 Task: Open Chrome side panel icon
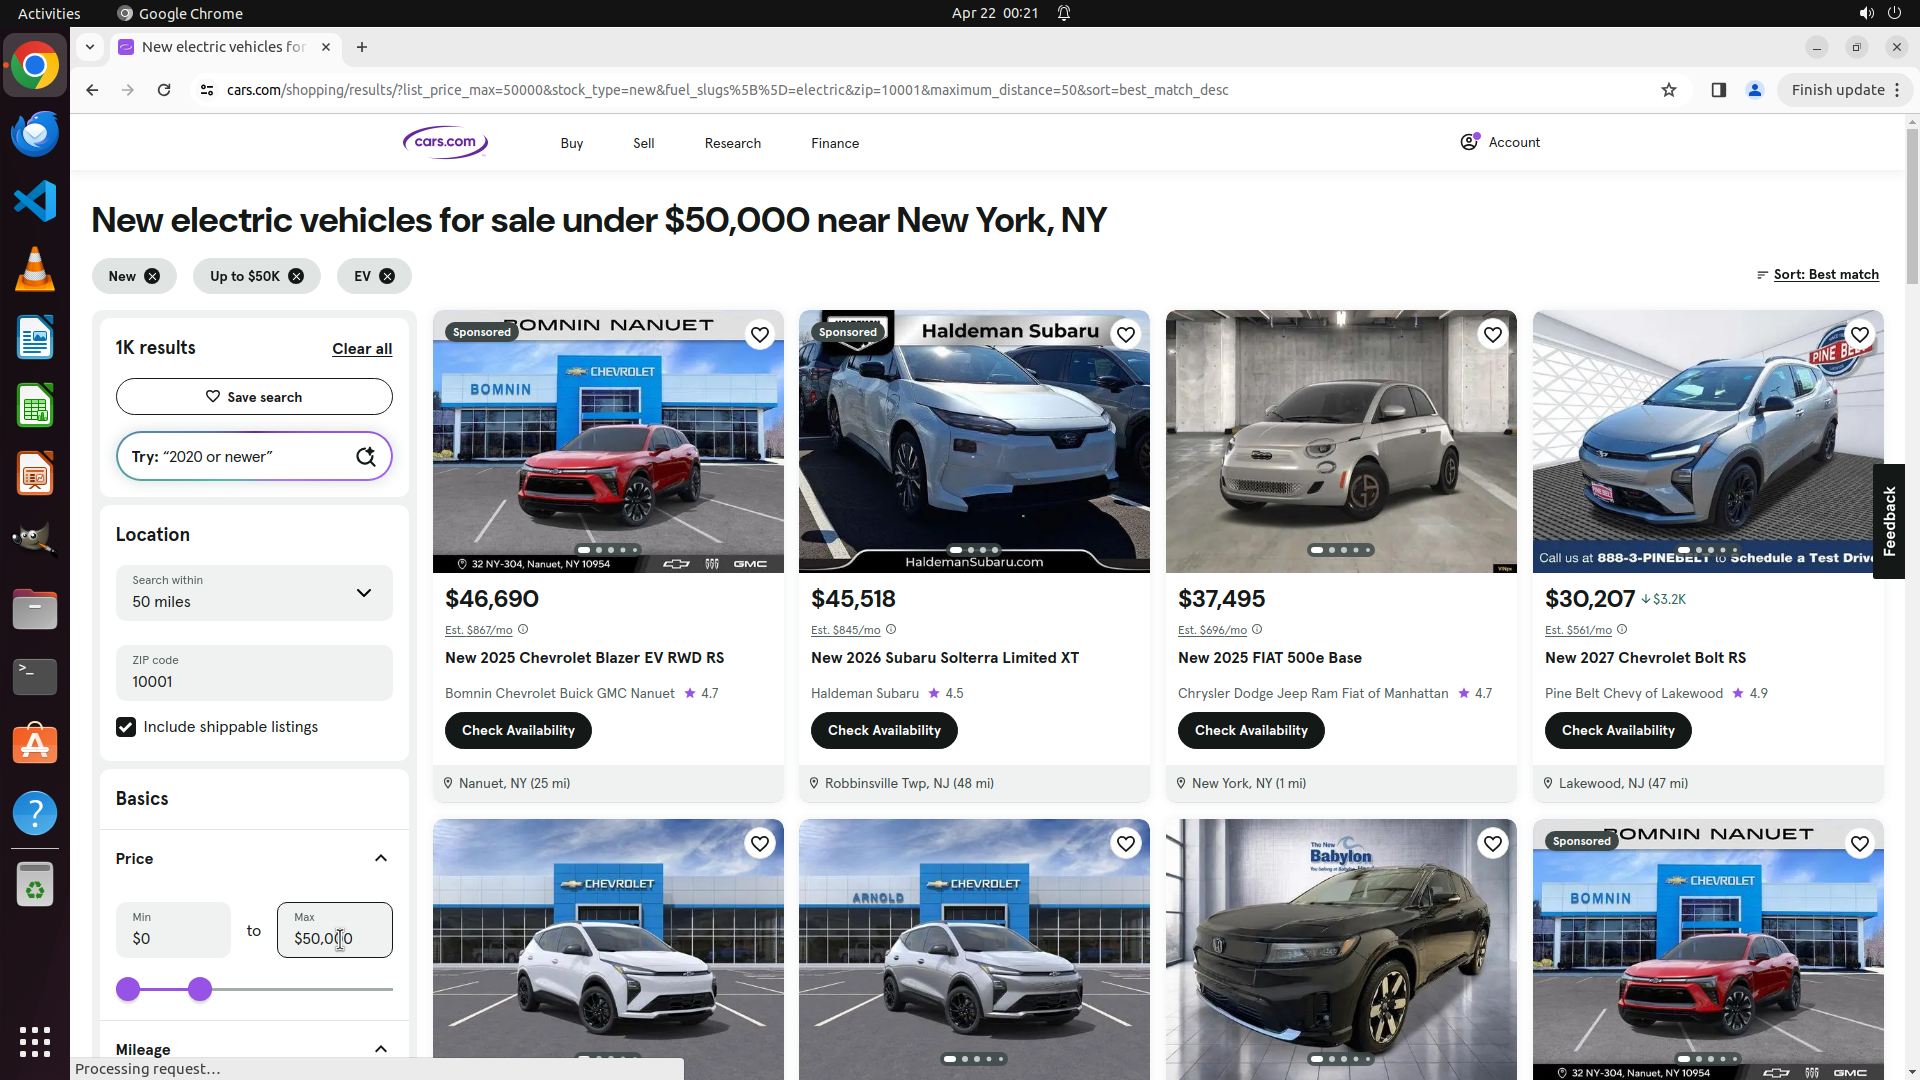[1718, 90]
